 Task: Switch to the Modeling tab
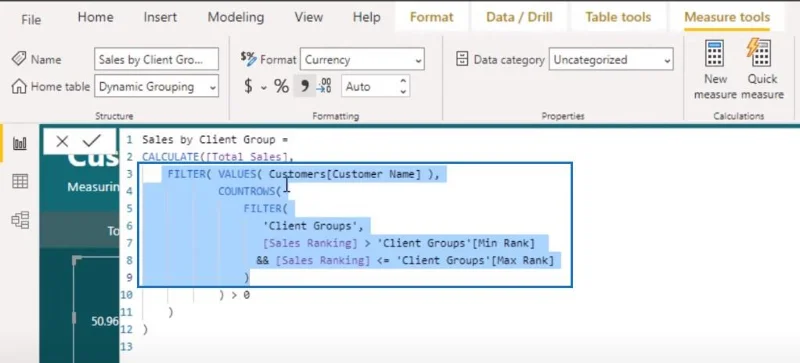click(236, 17)
